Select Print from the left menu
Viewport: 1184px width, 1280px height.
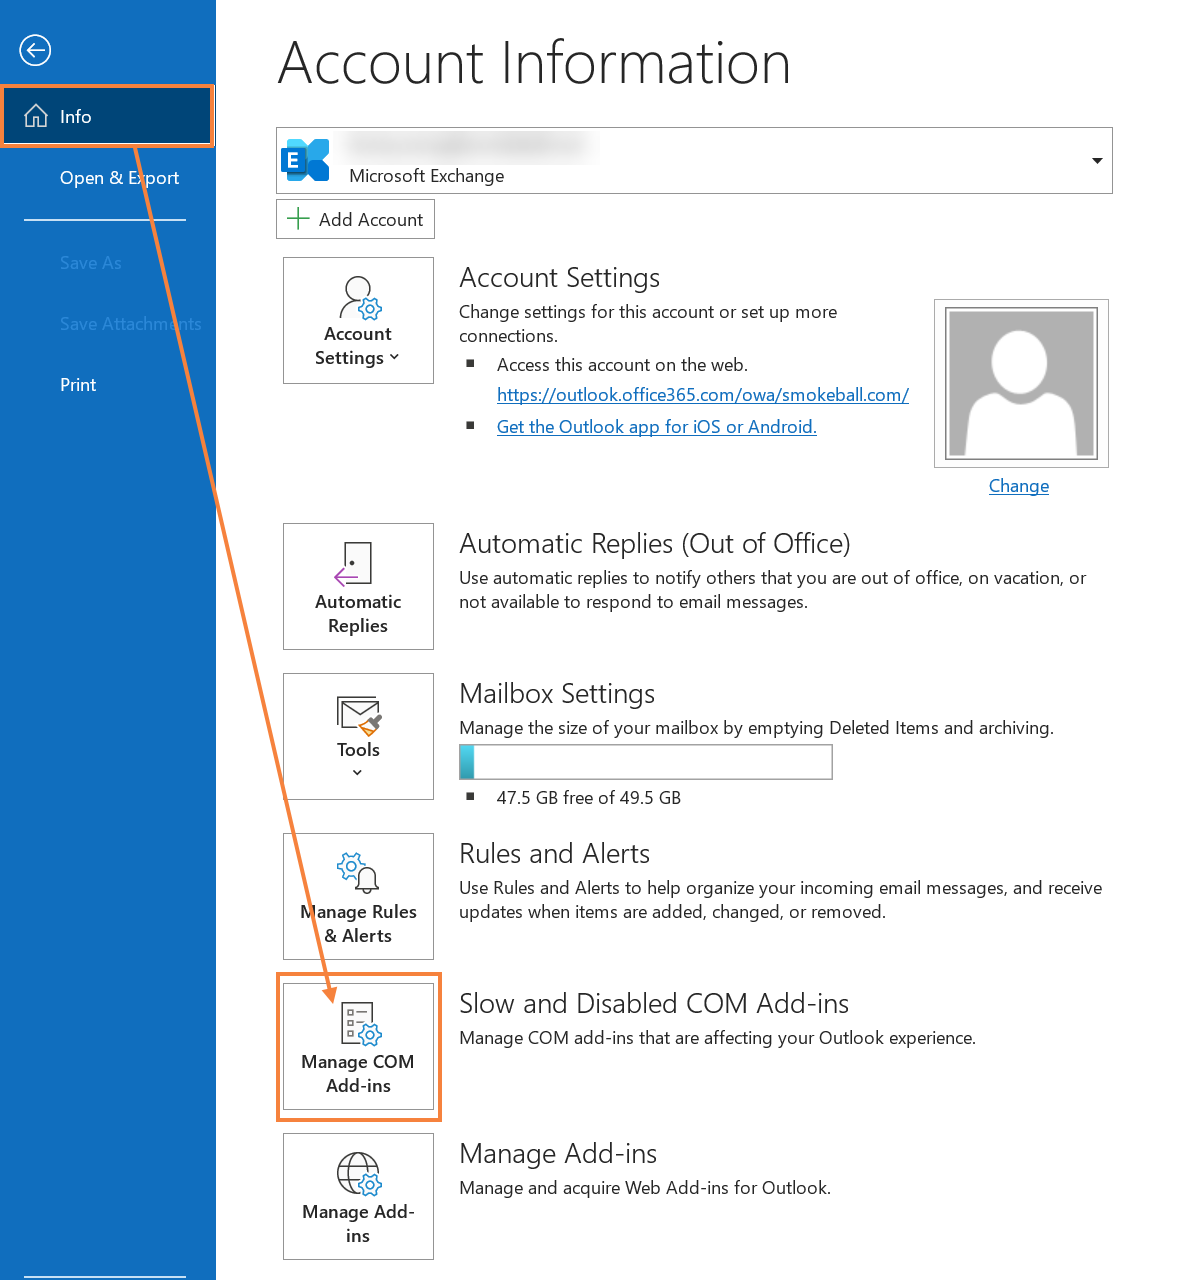pyautogui.click(x=78, y=385)
